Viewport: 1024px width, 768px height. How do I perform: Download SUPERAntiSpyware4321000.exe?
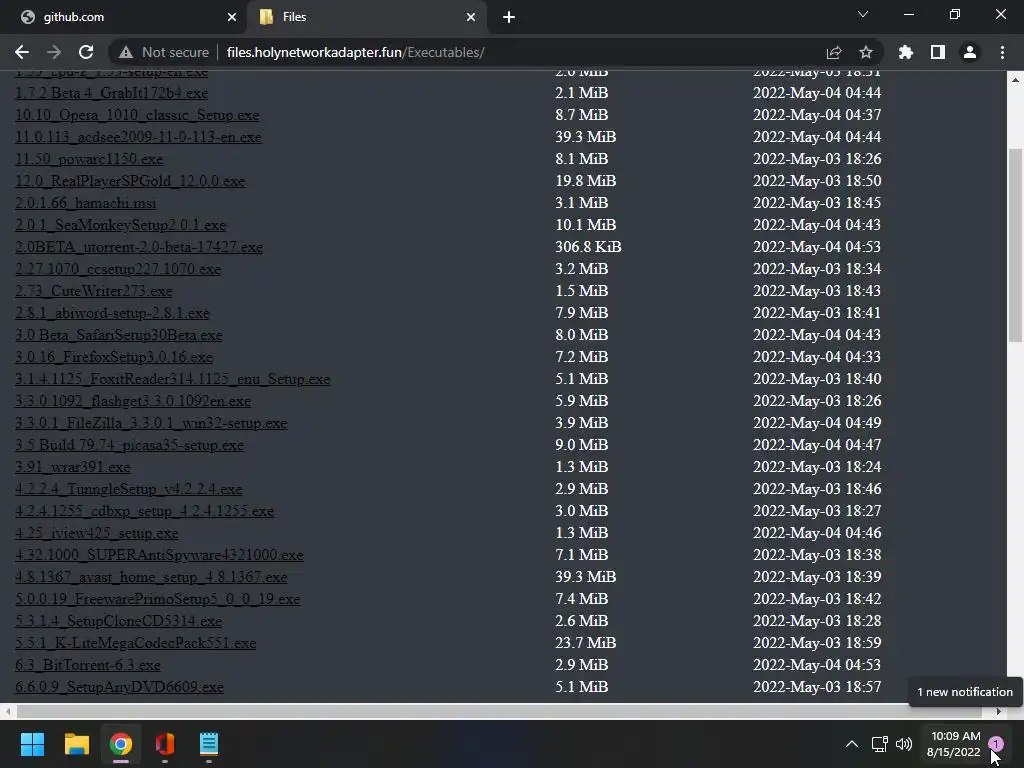(159, 555)
